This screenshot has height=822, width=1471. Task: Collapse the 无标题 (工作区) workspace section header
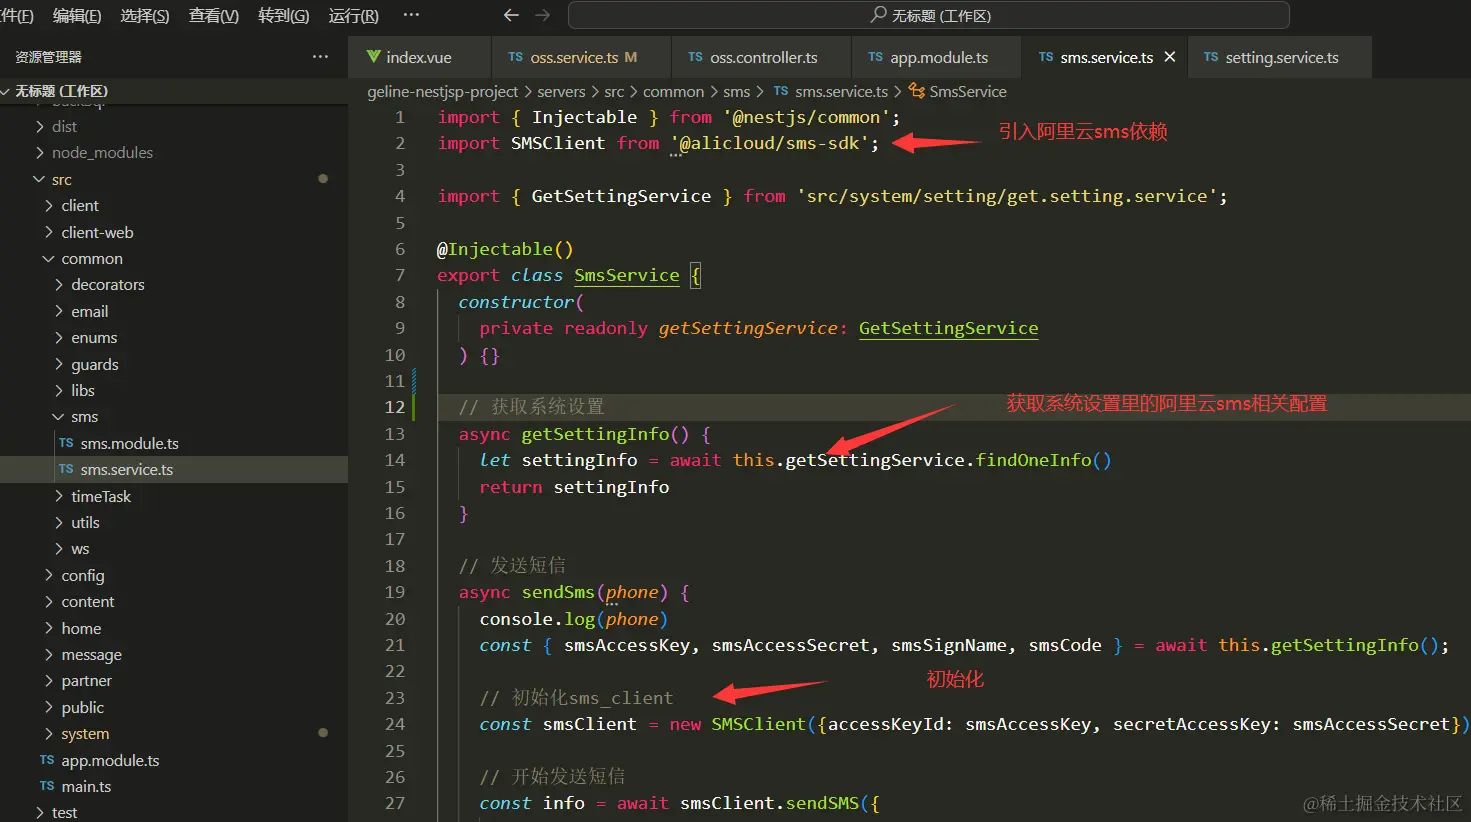[x=174, y=91]
